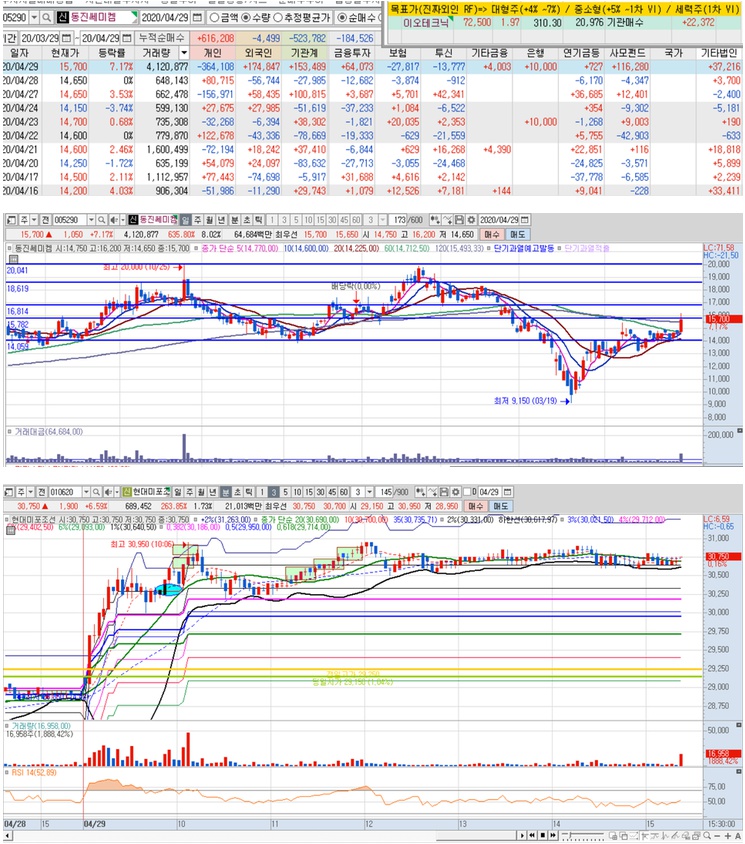Click speaker icon in 동진쎄미켐 chart toolbar
The height and width of the screenshot is (844, 745).
pyautogui.click(x=113, y=220)
